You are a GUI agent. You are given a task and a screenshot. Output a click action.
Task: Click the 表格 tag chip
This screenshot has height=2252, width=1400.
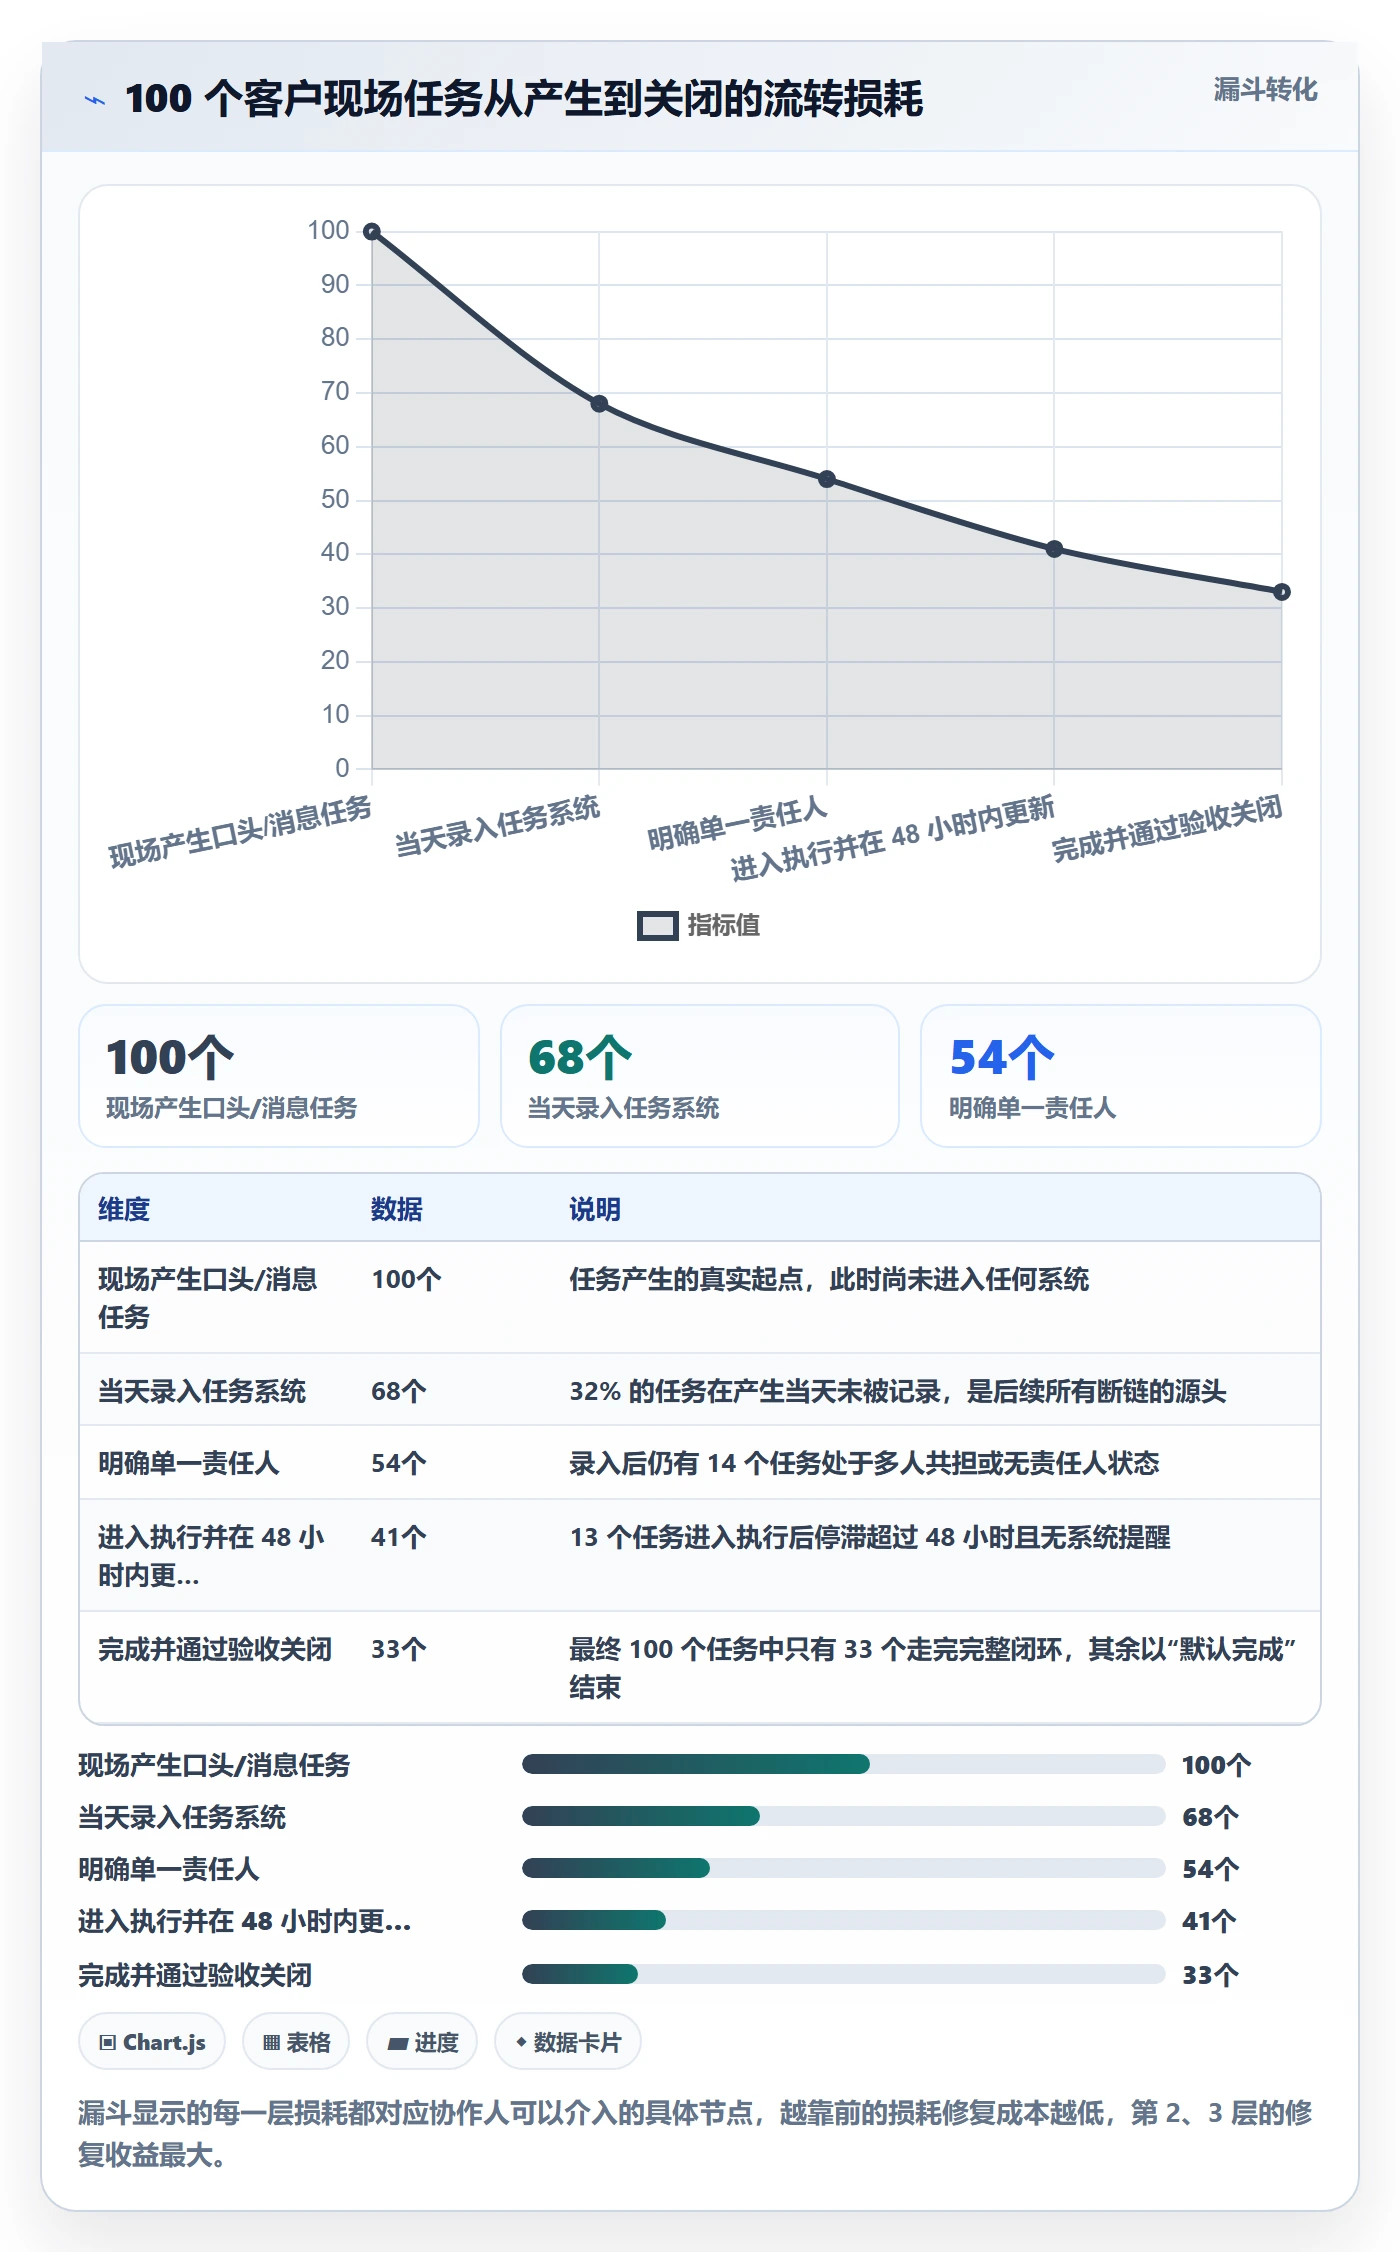296,2042
